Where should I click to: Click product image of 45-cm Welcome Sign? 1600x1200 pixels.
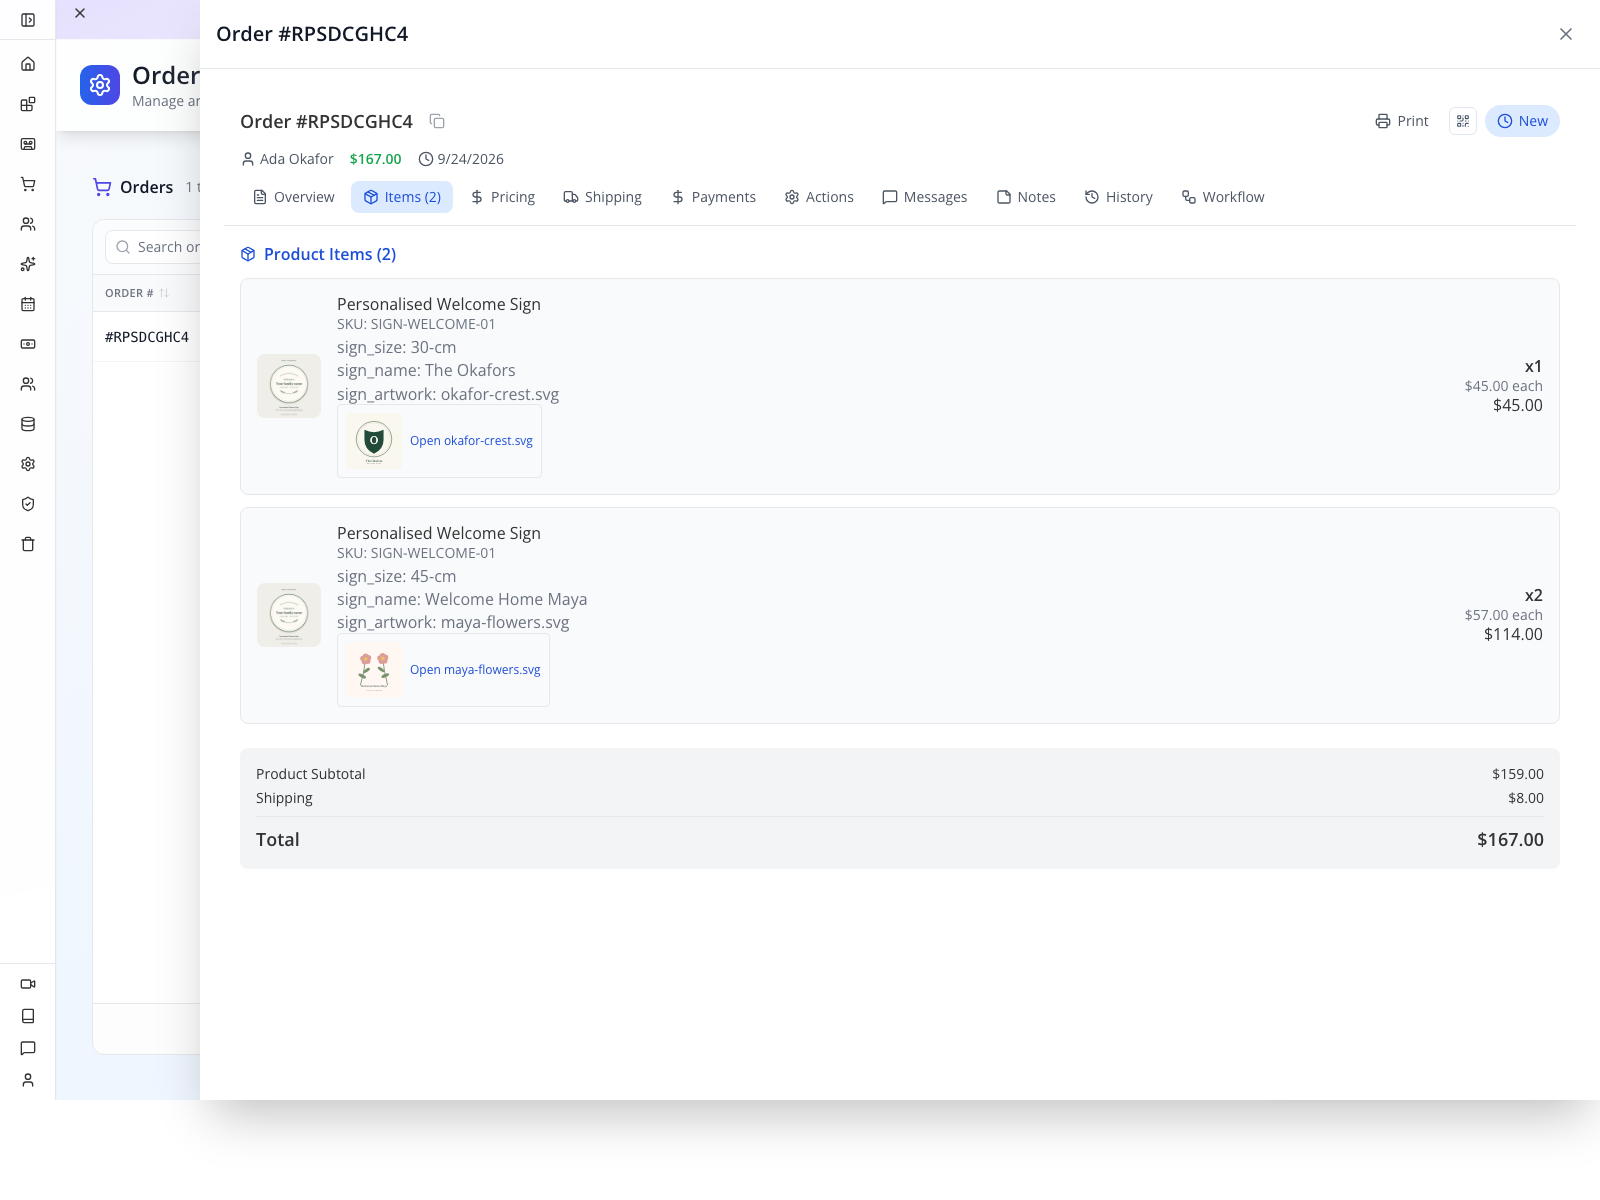pyautogui.click(x=289, y=615)
